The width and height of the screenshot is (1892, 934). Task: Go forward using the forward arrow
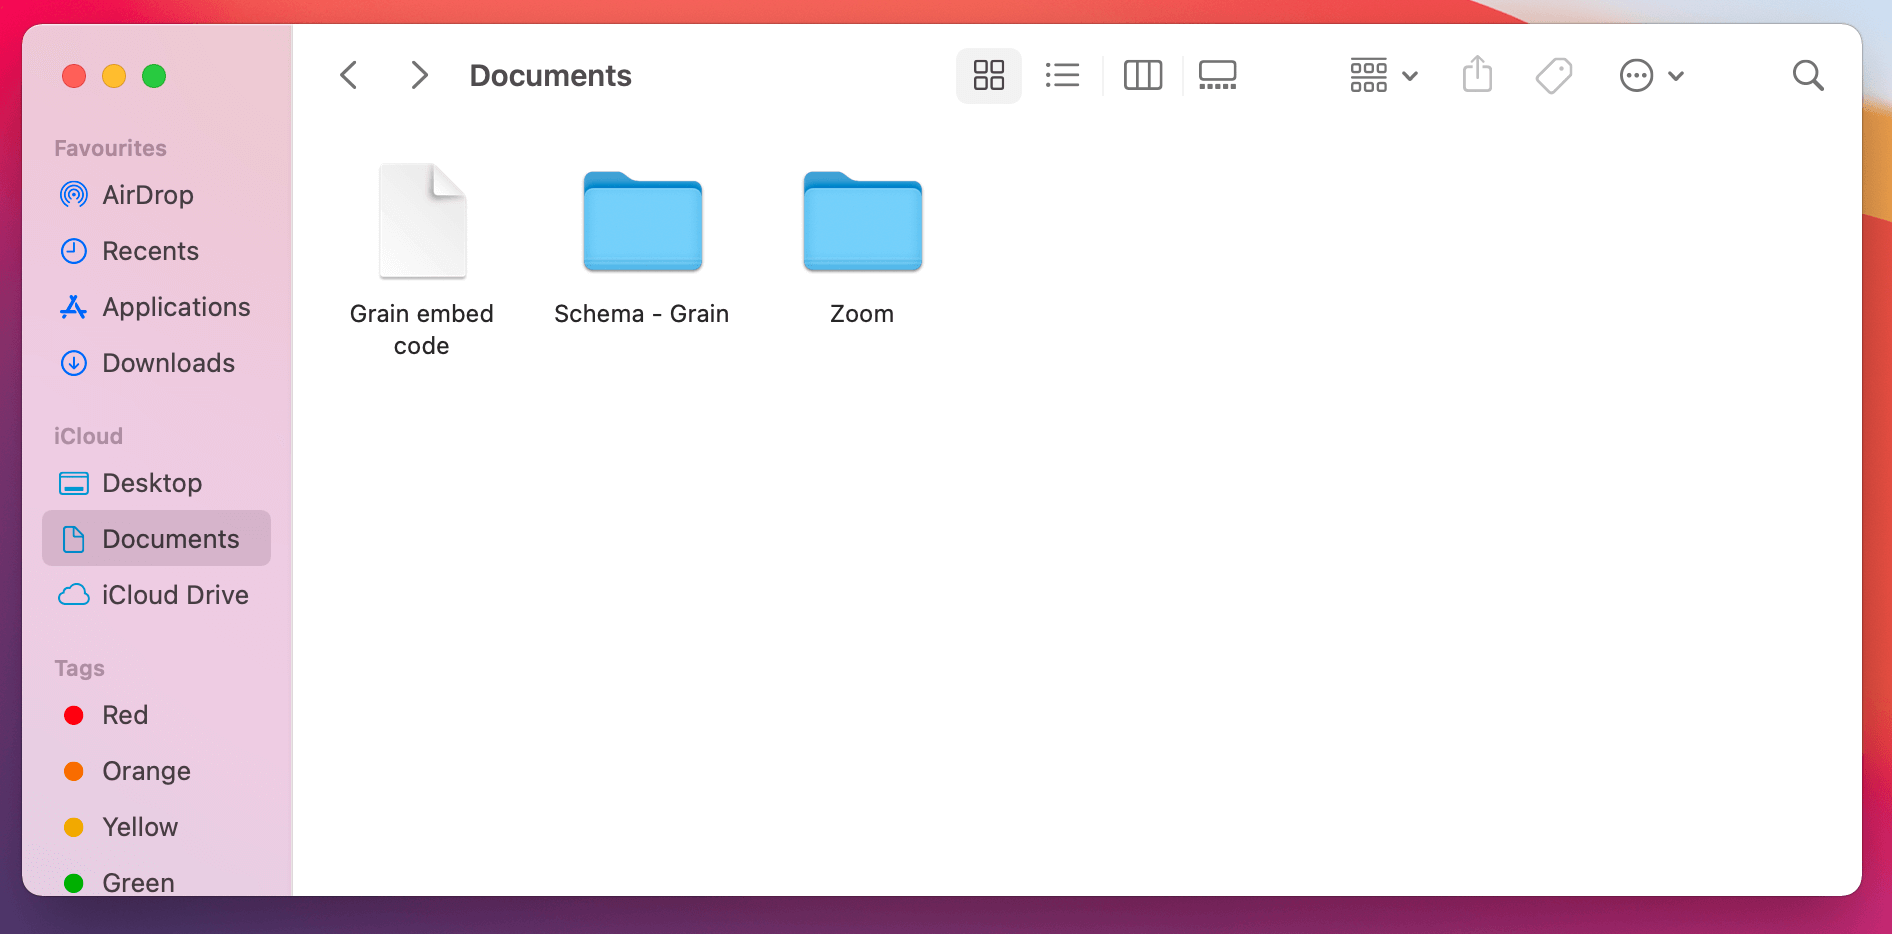[x=419, y=75]
